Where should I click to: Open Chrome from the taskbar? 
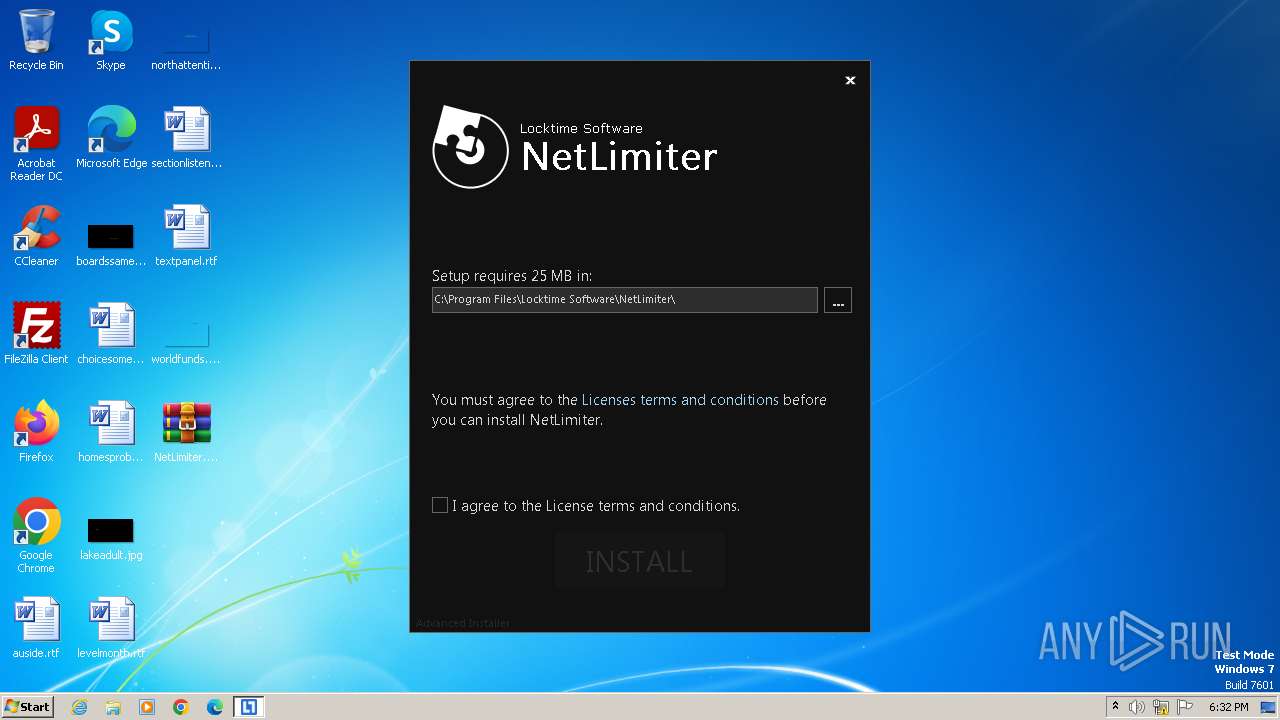[181, 707]
